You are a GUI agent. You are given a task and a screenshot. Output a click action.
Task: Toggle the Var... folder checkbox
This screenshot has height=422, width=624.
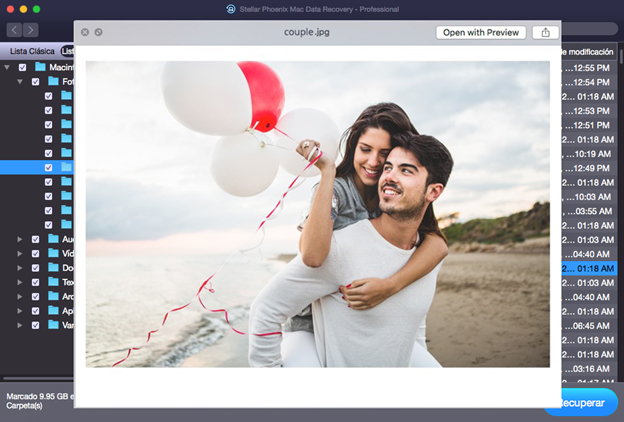(x=35, y=325)
